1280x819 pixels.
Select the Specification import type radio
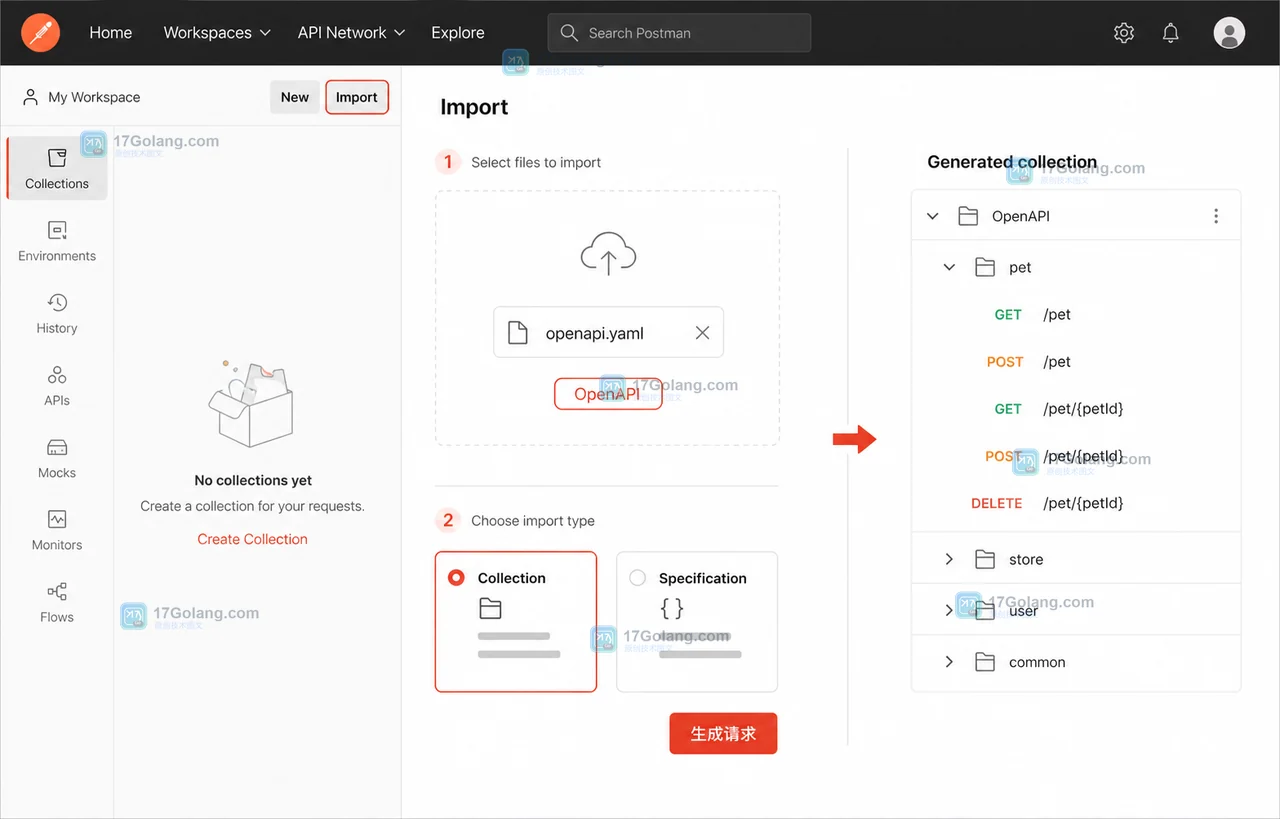tap(637, 578)
